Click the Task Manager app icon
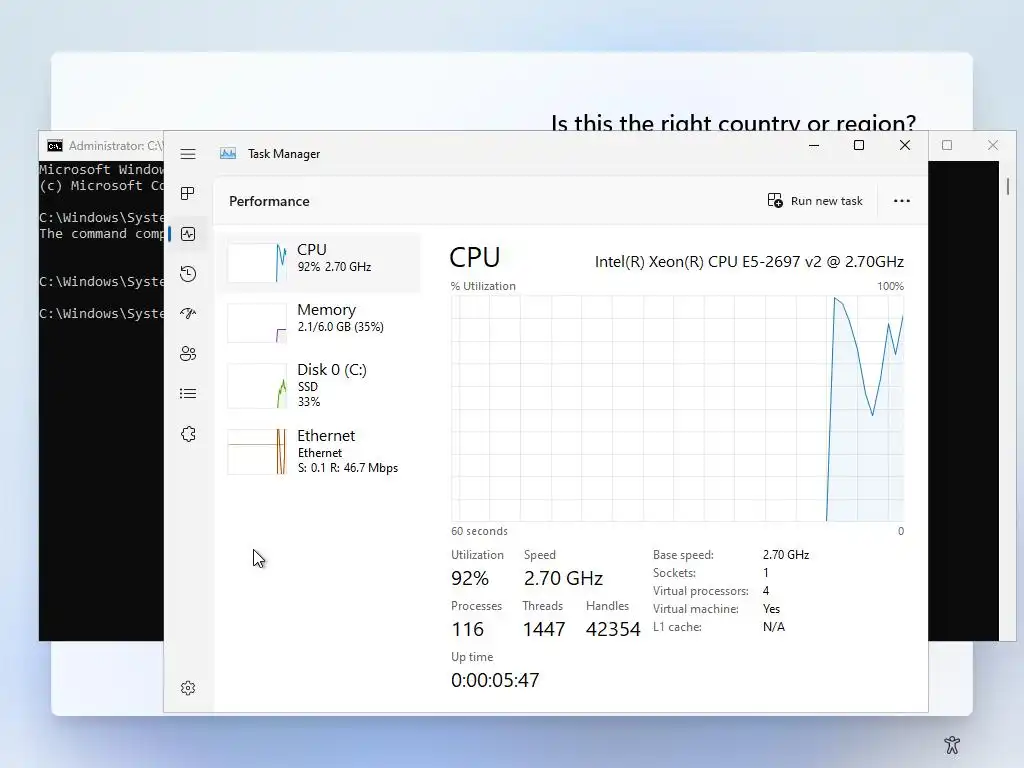Viewport: 1024px width, 768px height. click(228, 153)
